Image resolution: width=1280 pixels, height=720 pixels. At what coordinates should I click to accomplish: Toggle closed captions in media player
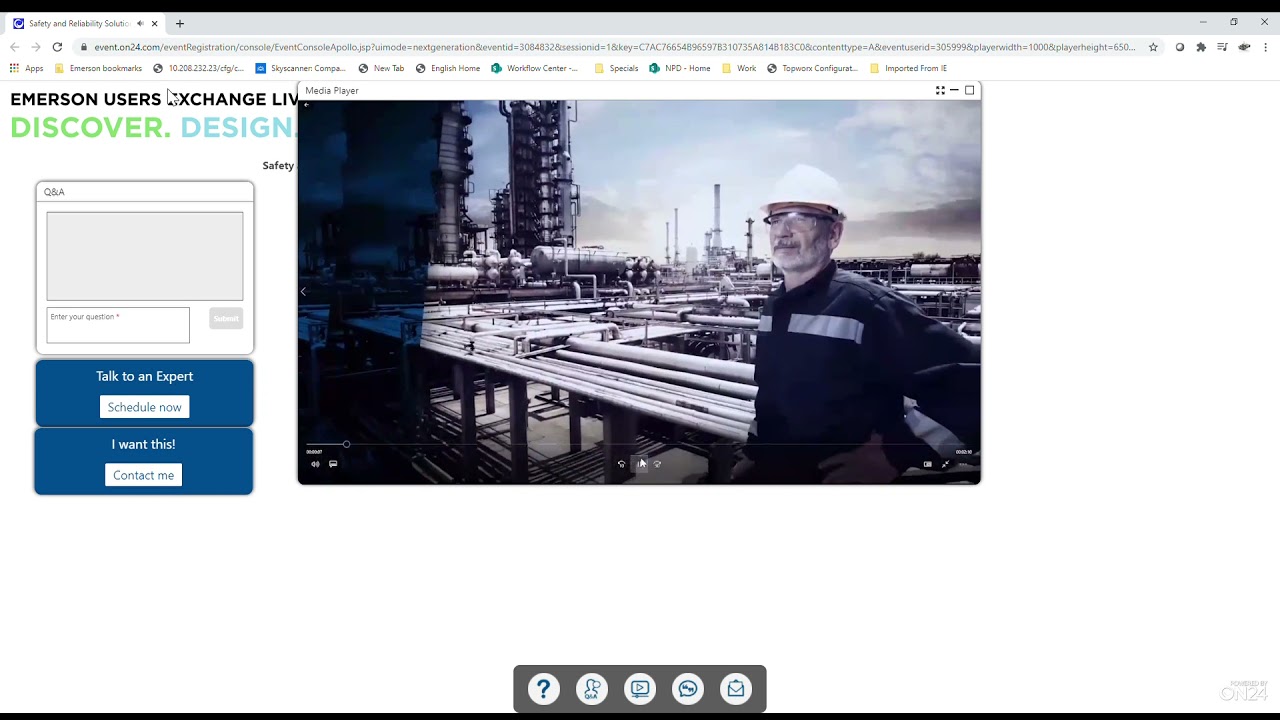[333, 464]
